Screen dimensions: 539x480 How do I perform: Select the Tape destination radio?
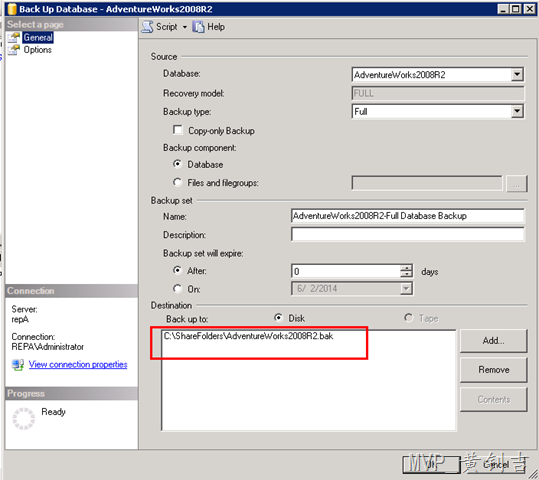[408, 318]
